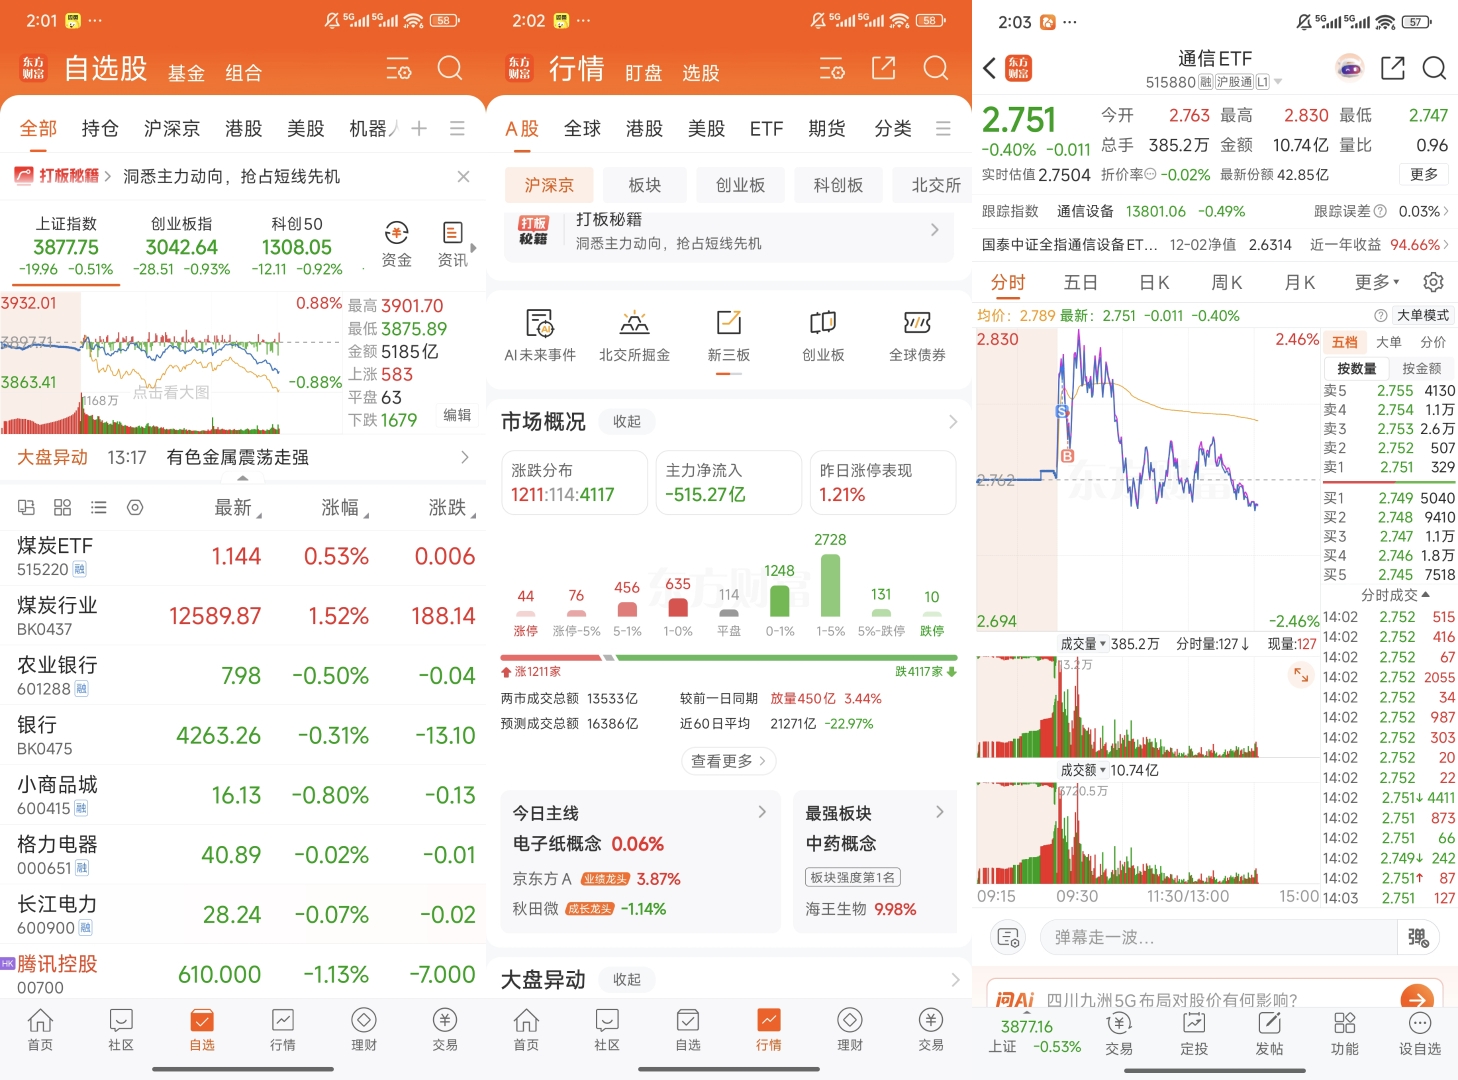Tap 功能 on ETF bottom bar
Screen dimensions: 1458x1080
1345,1034
